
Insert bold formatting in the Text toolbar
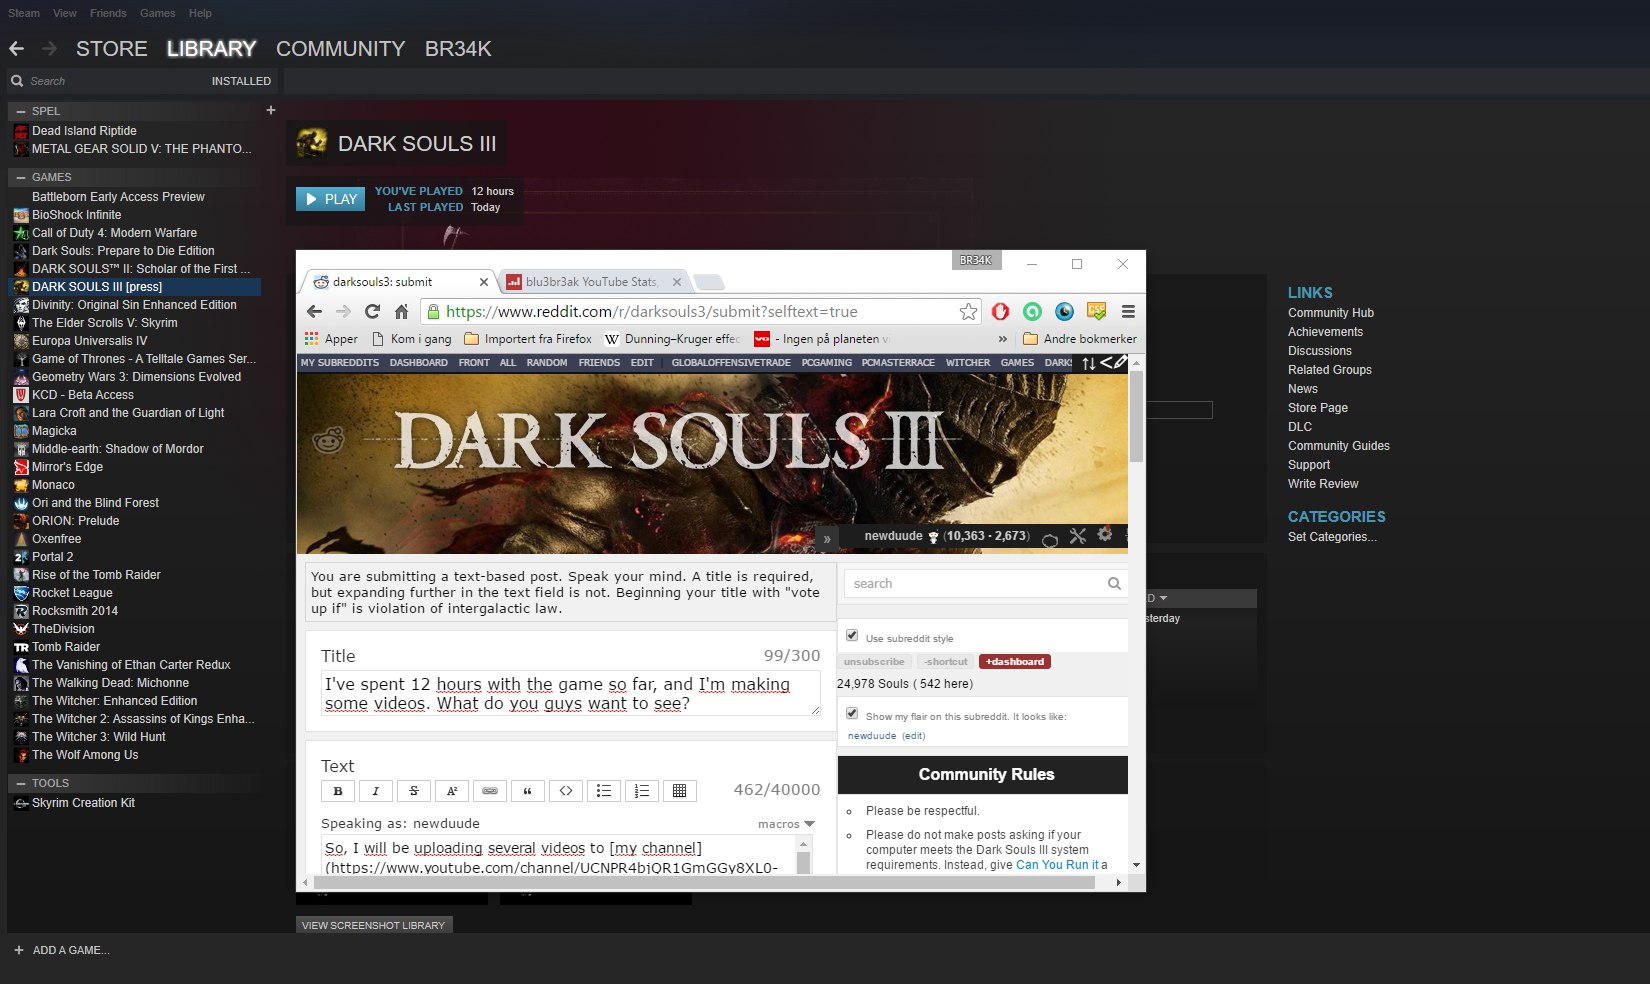point(338,791)
